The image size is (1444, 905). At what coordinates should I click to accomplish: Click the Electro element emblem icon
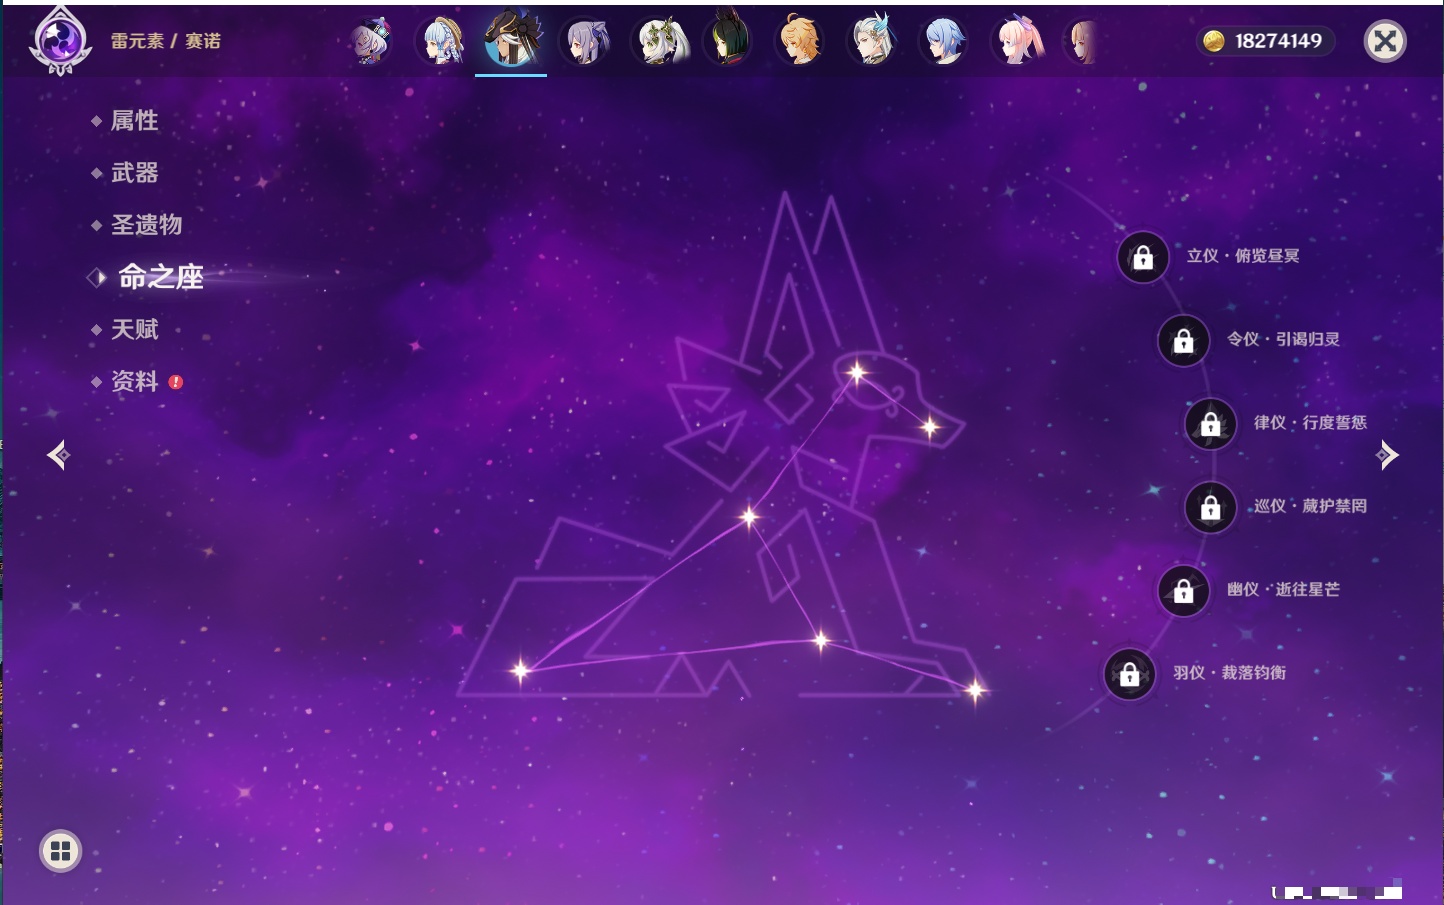[x=60, y=40]
